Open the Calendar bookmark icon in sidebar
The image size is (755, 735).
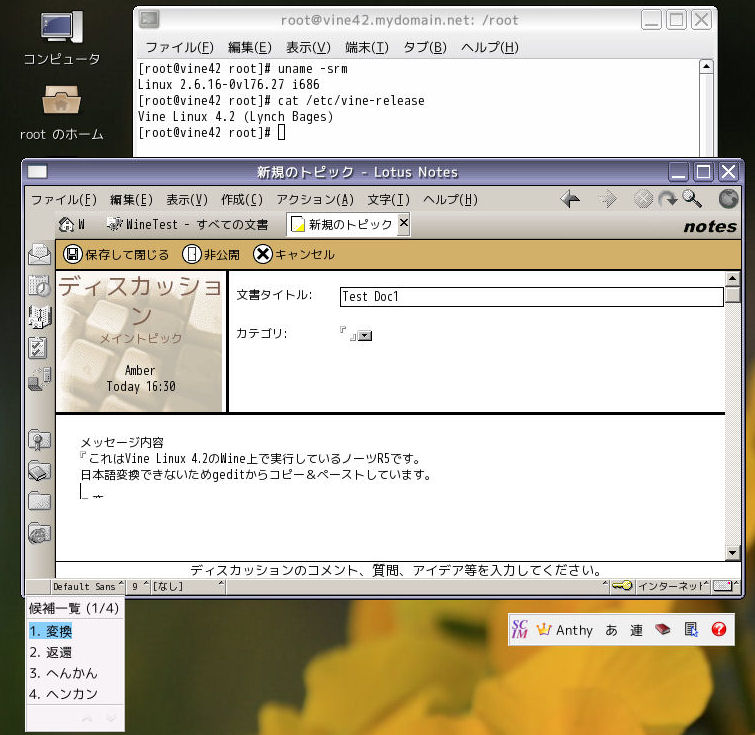coord(39,286)
